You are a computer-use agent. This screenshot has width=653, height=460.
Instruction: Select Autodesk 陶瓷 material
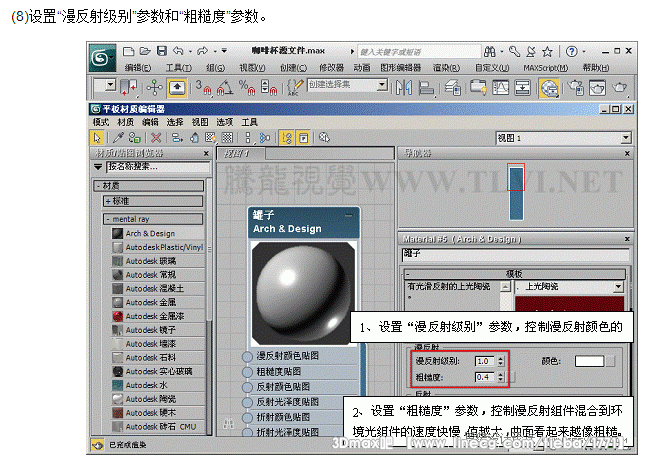158,399
